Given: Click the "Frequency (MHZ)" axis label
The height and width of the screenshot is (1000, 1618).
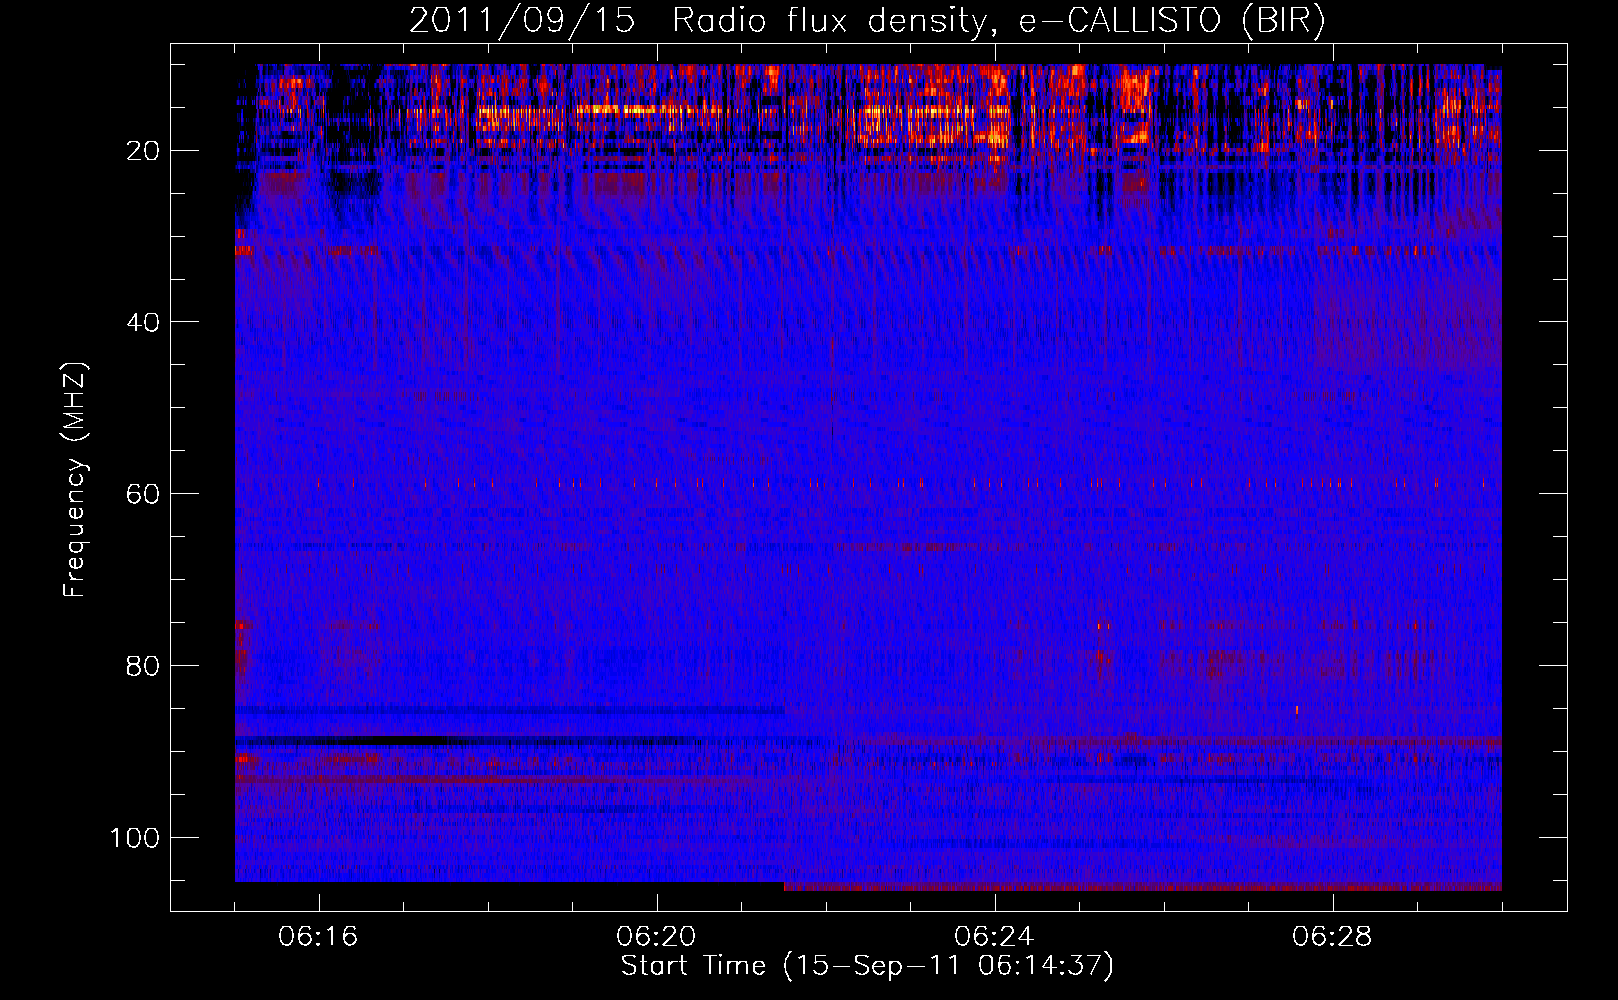Looking at the screenshot, I should pos(75,480).
